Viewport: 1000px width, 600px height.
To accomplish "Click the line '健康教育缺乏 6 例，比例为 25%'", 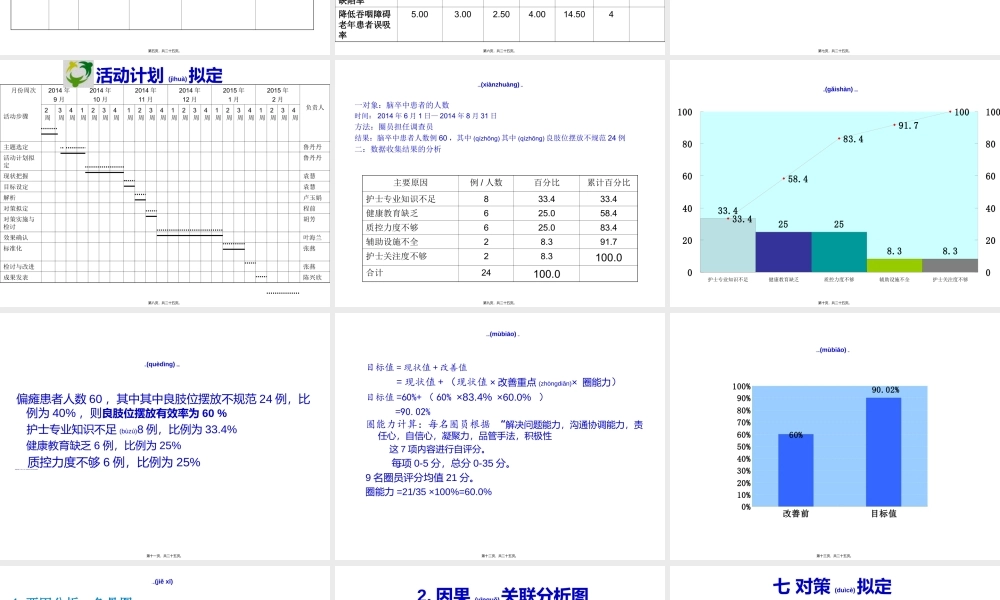I will pyautogui.click(x=103, y=446).
